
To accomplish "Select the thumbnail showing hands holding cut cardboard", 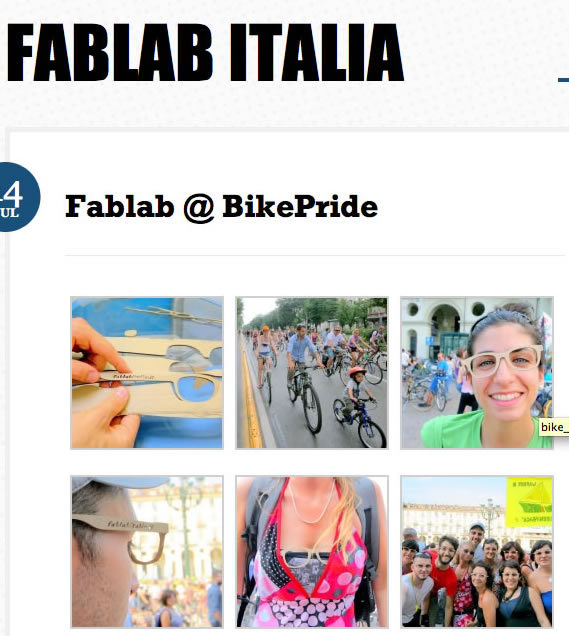I will [x=147, y=373].
